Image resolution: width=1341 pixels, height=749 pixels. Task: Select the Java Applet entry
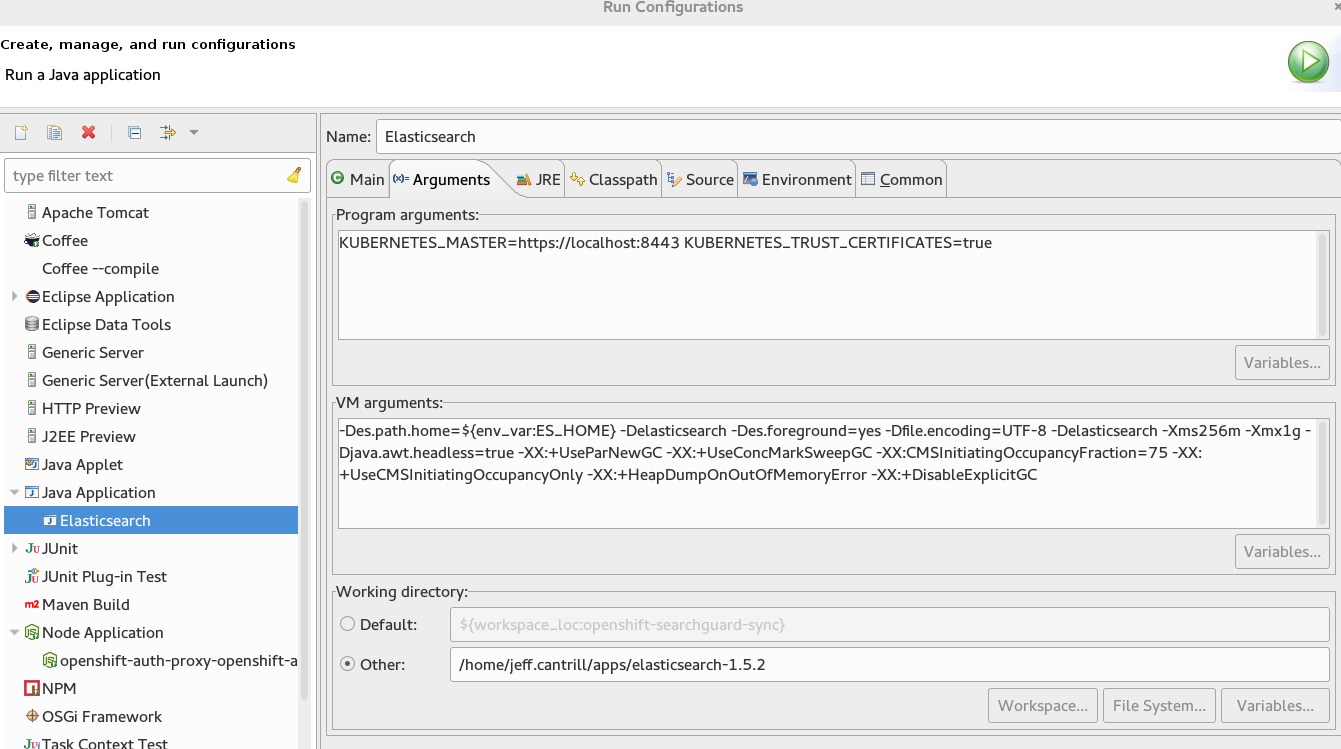coord(82,464)
